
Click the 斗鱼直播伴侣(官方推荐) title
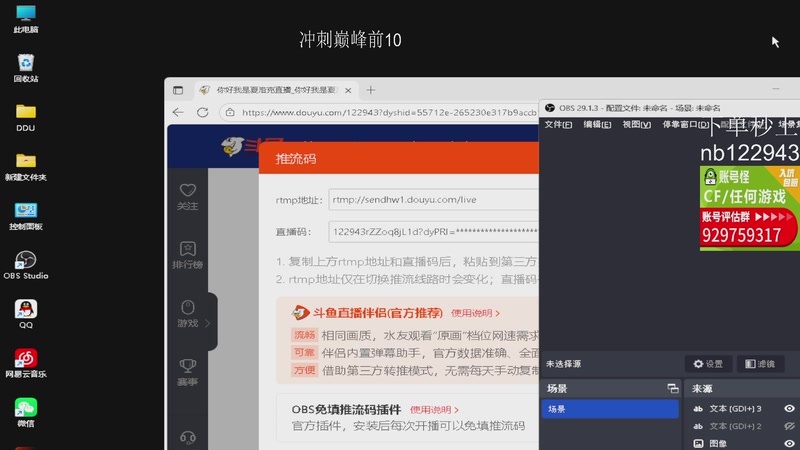coord(378,313)
